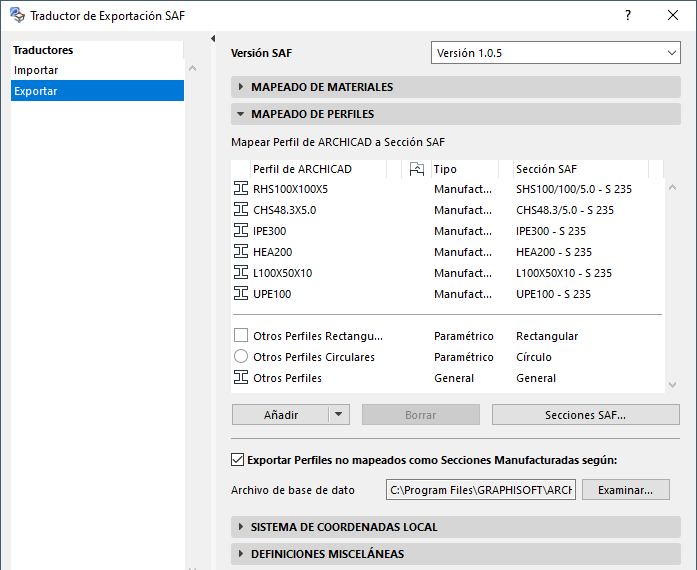The image size is (697, 570).
Task: Click the profile icon beside HEA200
Action: 240,251
